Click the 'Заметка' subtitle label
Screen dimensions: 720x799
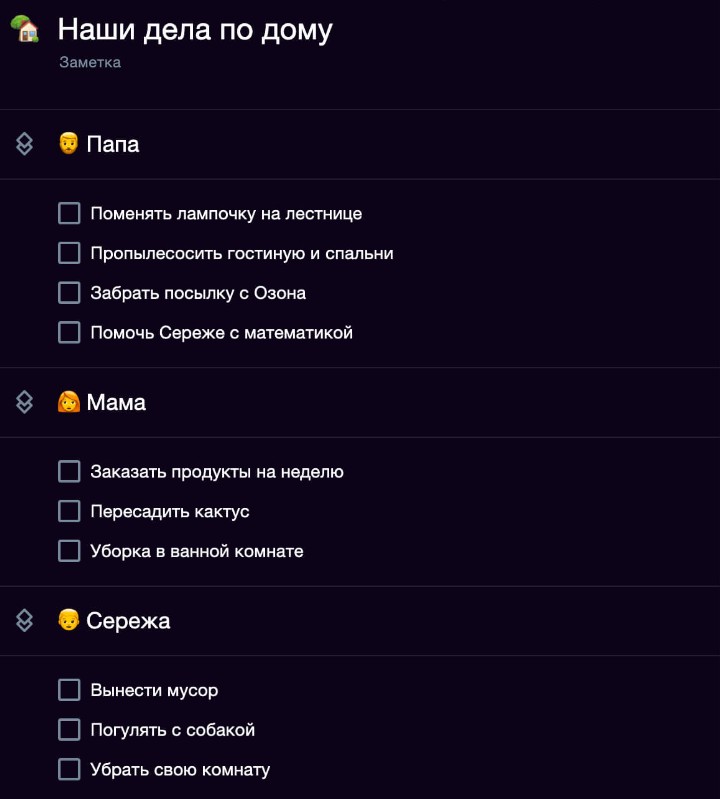(90, 62)
